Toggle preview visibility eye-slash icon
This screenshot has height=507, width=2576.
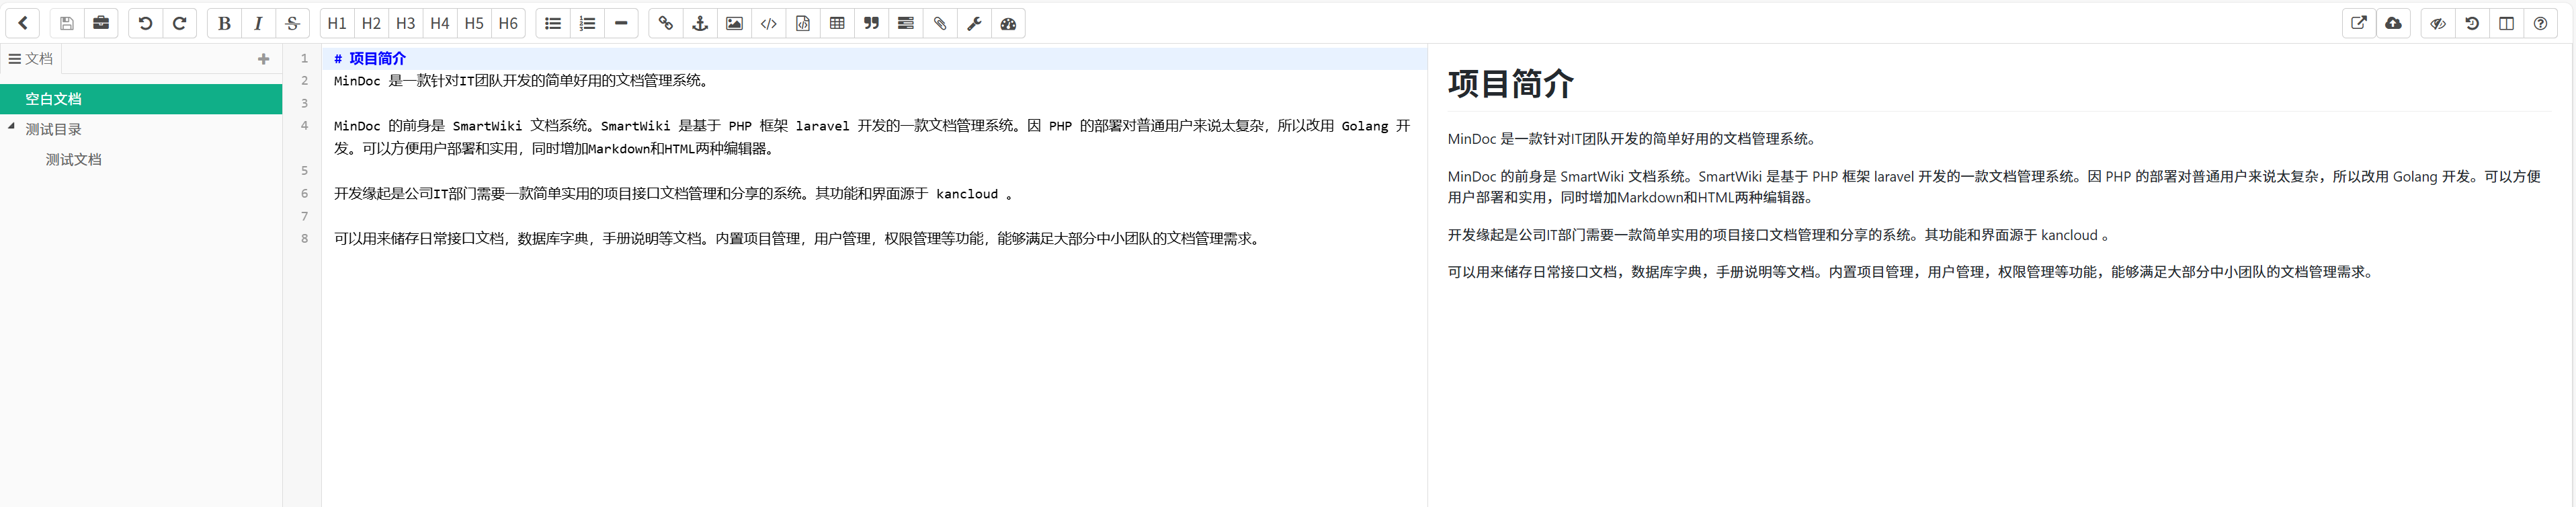click(x=2438, y=23)
